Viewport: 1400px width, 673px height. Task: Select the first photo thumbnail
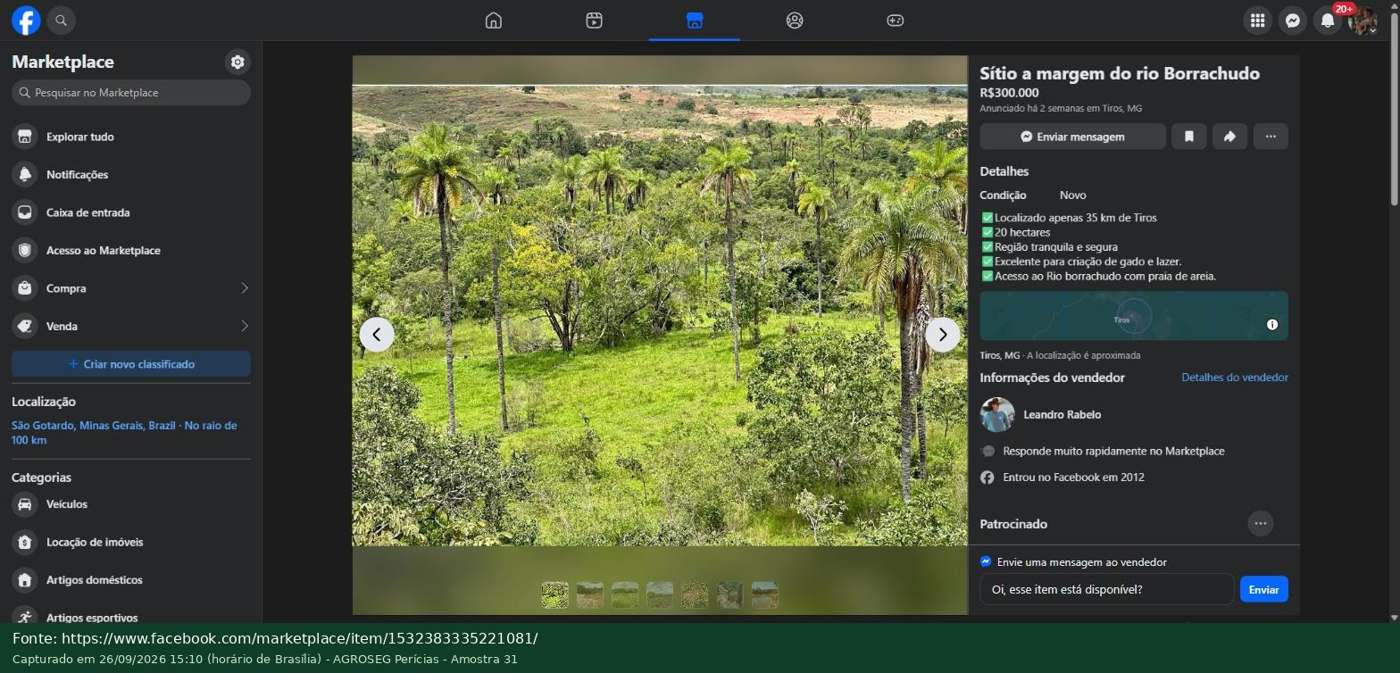[555, 595]
